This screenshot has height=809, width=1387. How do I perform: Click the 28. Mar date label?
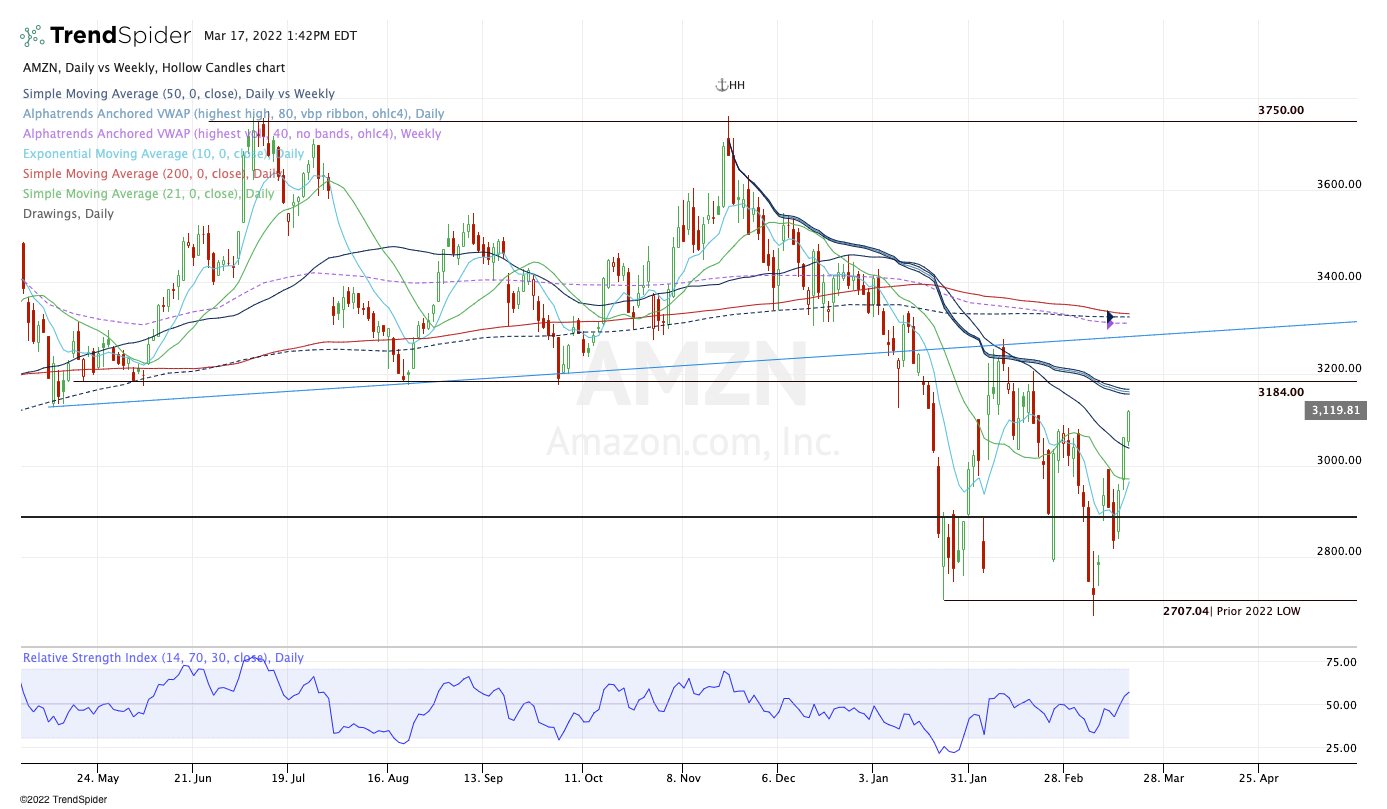click(x=1163, y=777)
